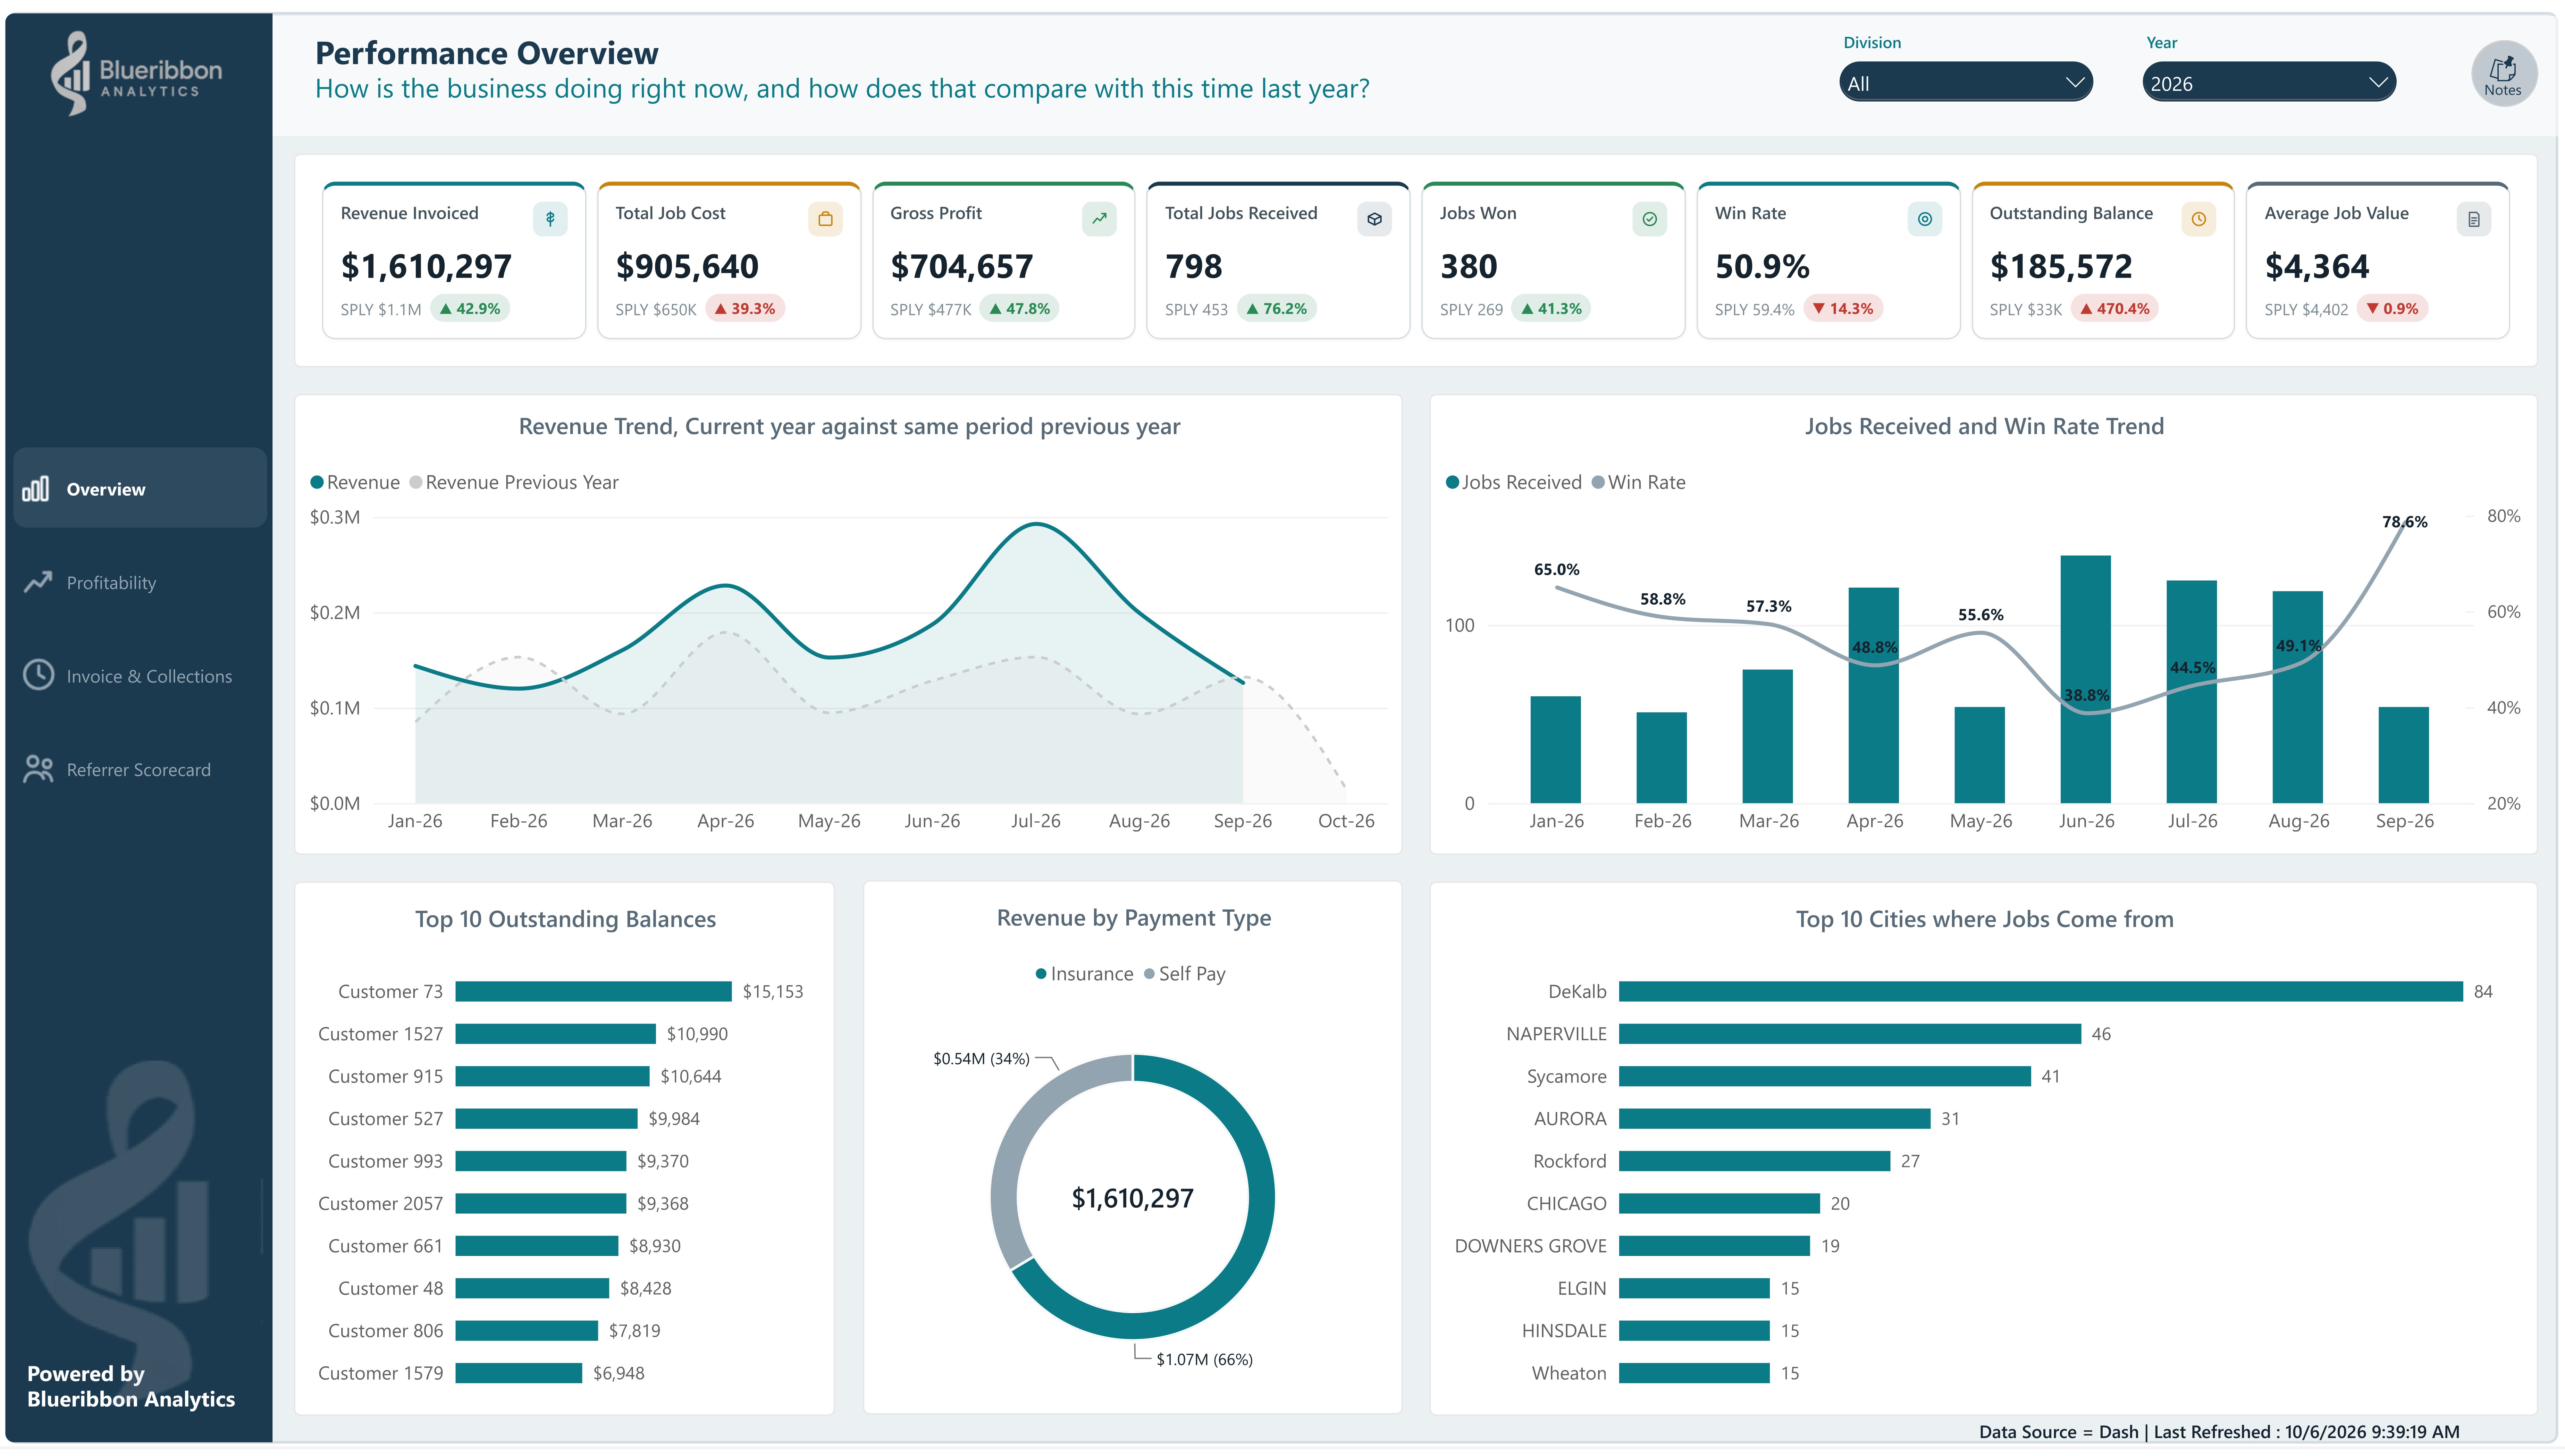Click the Referrer Scorecard people icon
Screen dimensions: 2565x1456
tap(38, 769)
